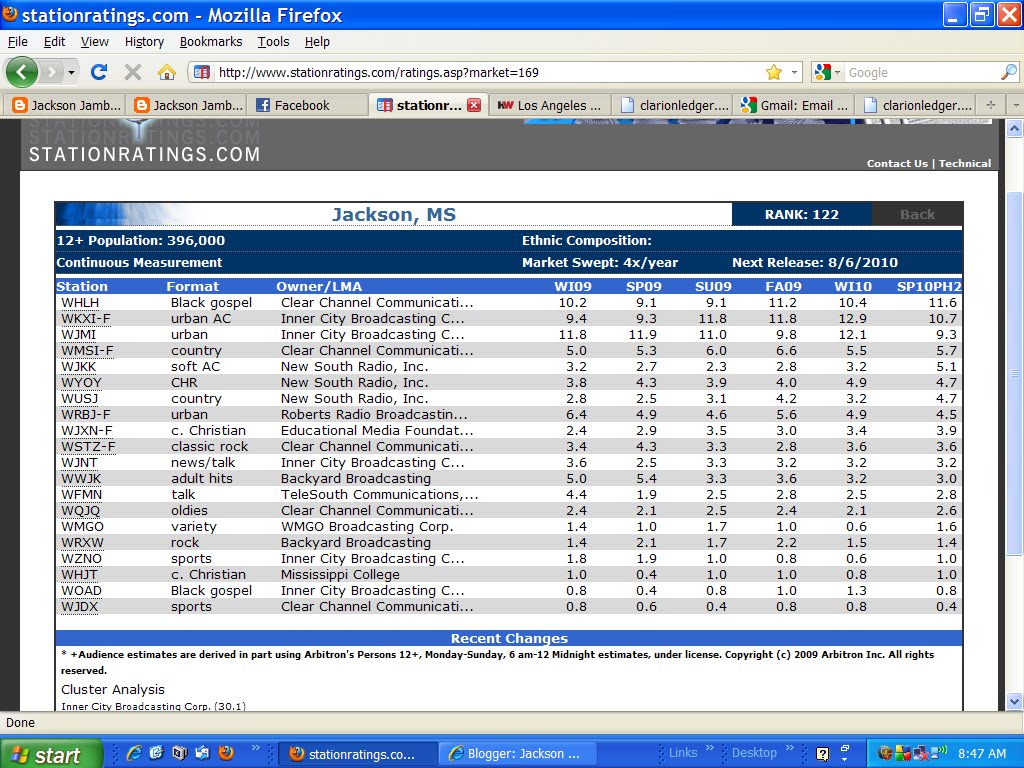Launch Internet Explorer from Quick Launch

click(134, 753)
